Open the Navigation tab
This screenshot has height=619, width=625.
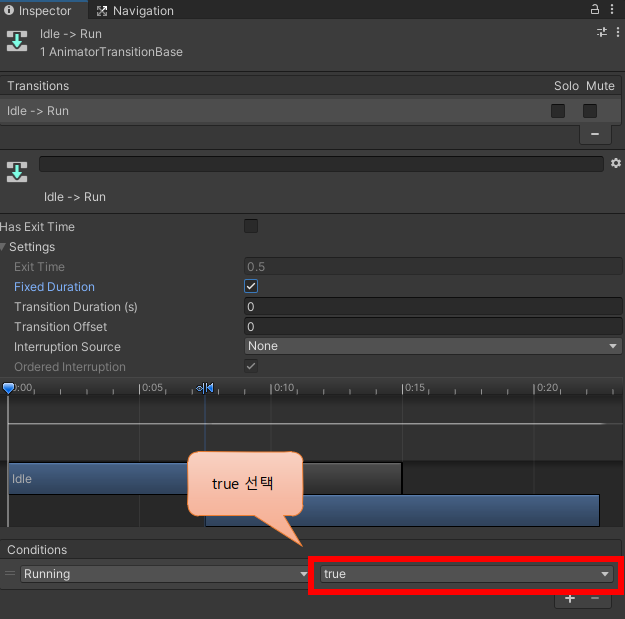coord(135,11)
